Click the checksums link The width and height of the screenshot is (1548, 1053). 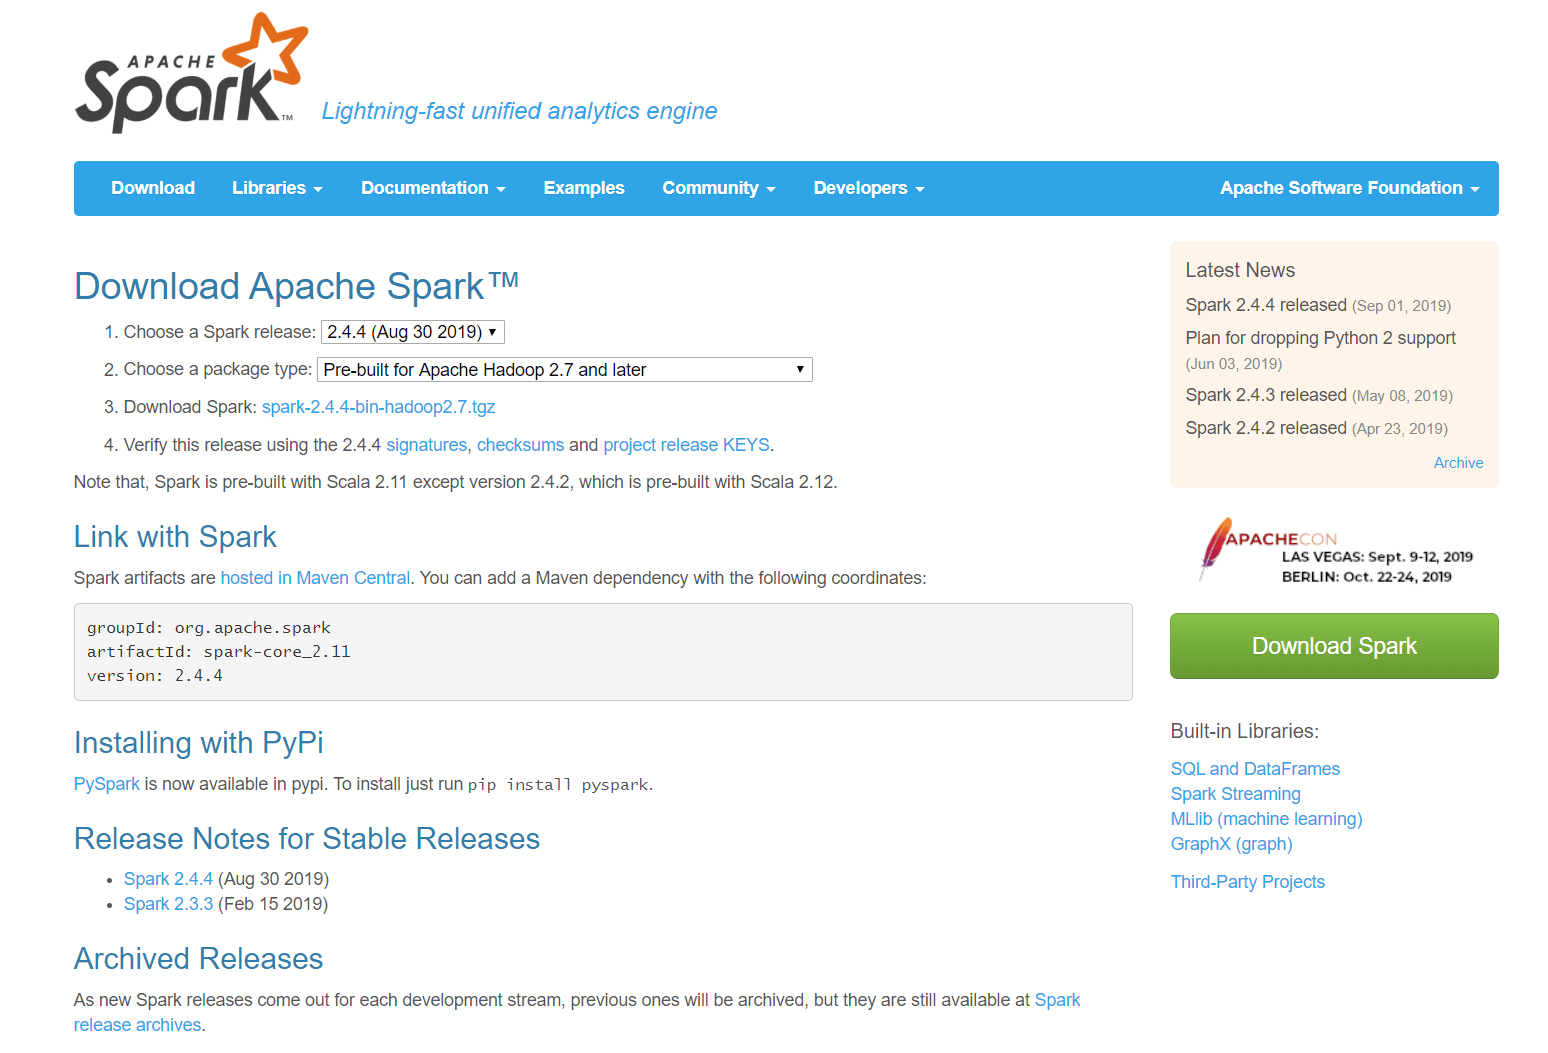(520, 445)
